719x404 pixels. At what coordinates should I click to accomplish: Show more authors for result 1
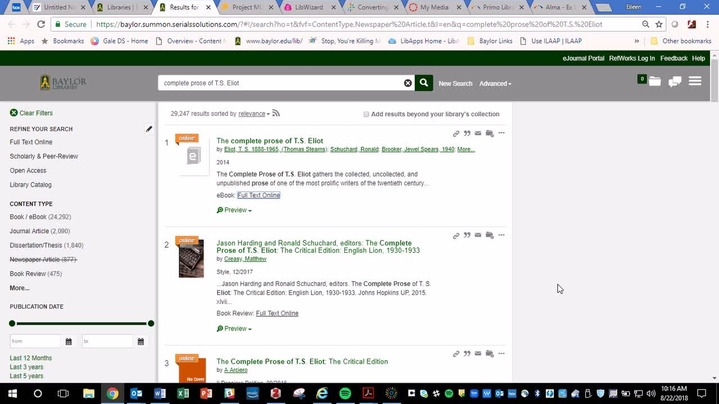coord(466,149)
